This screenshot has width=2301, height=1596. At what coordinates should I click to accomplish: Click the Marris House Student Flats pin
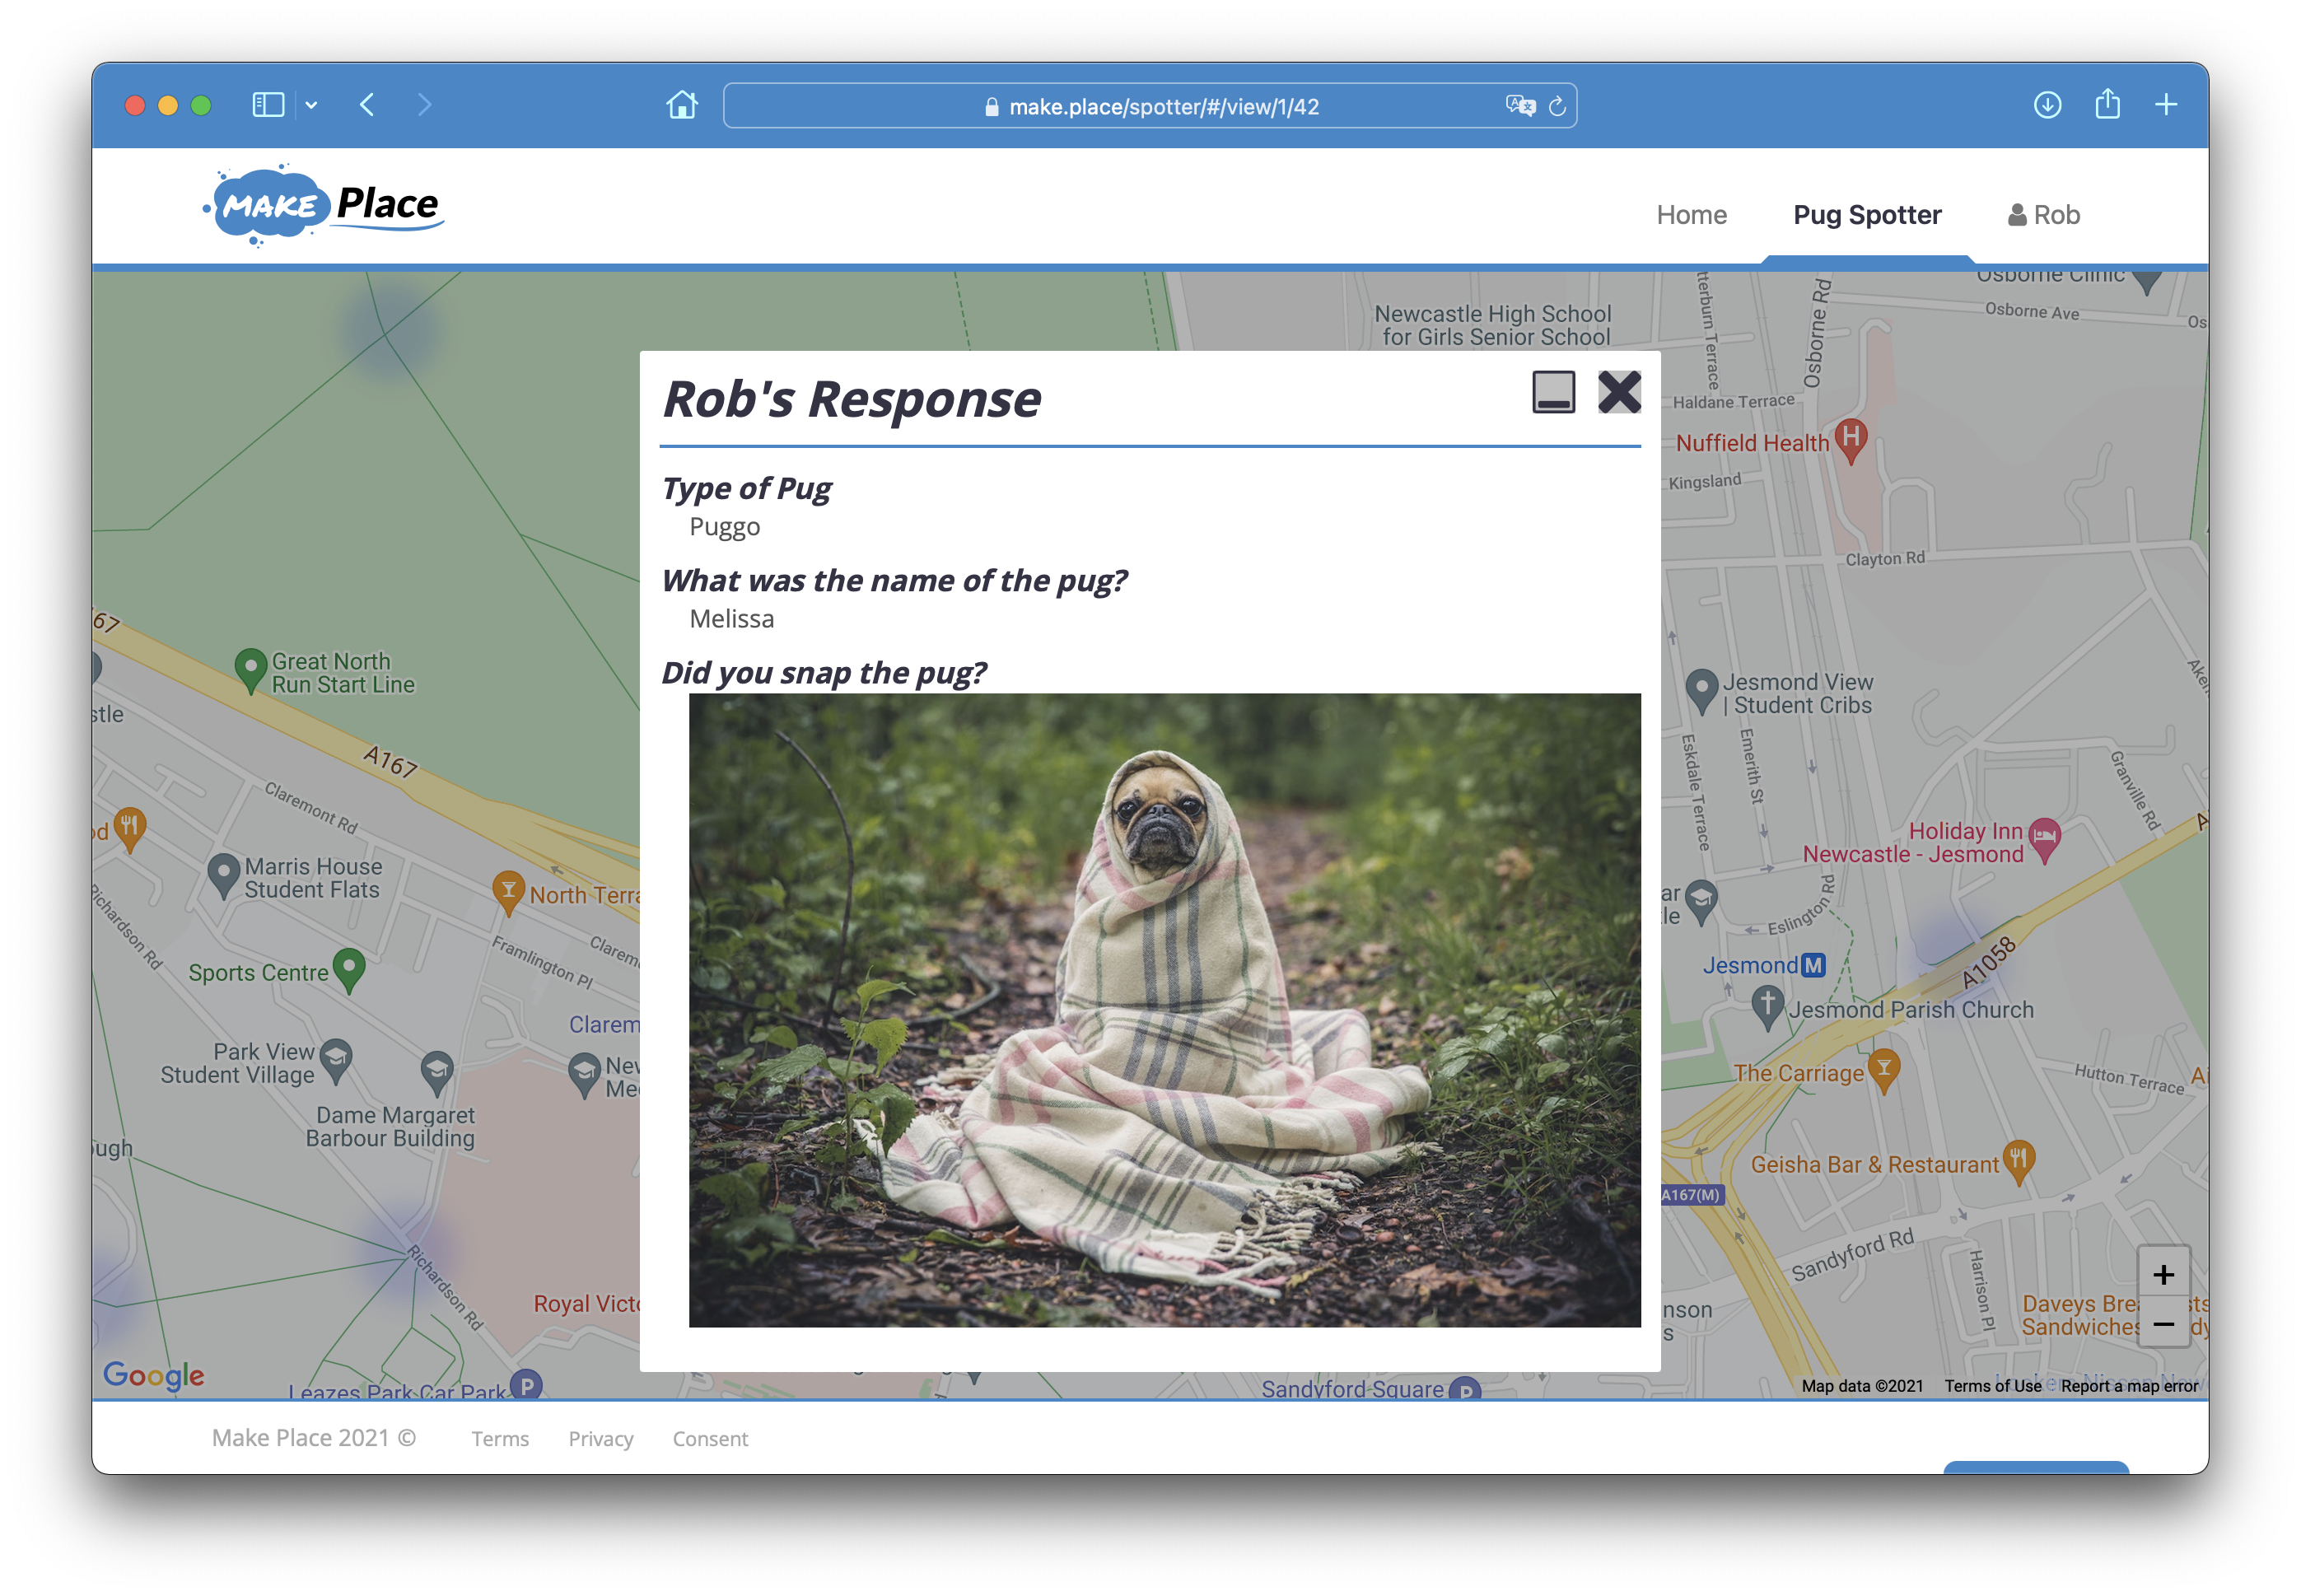click(x=223, y=875)
